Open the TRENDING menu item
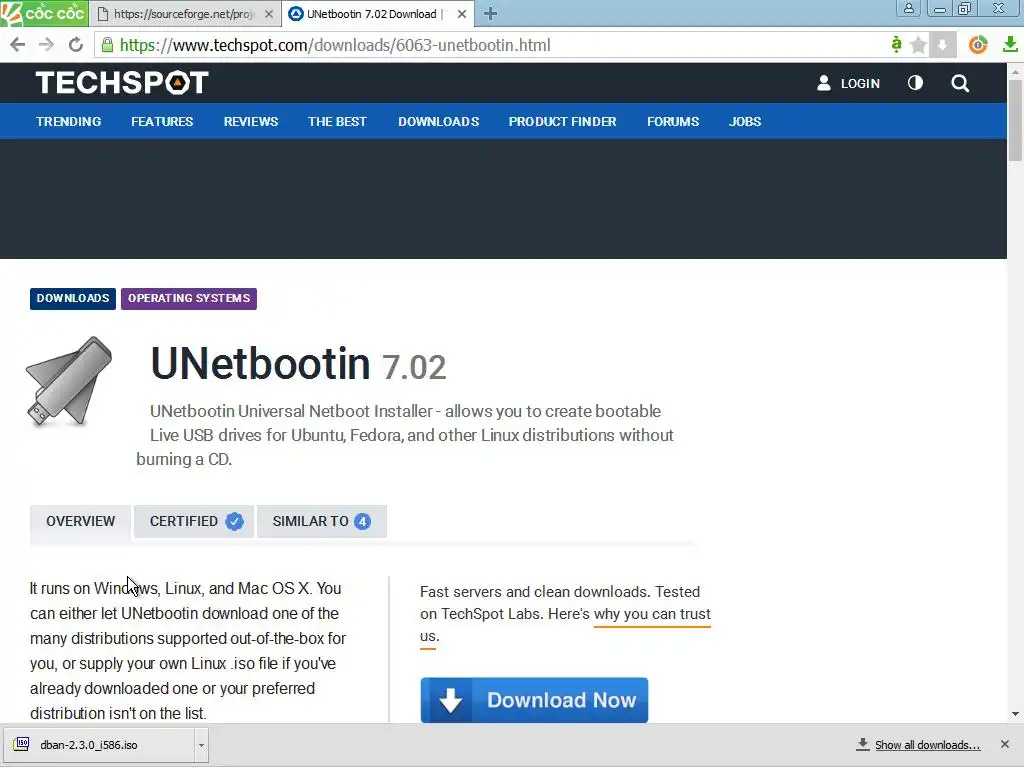The image size is (1024, 768). pos(69,121)
